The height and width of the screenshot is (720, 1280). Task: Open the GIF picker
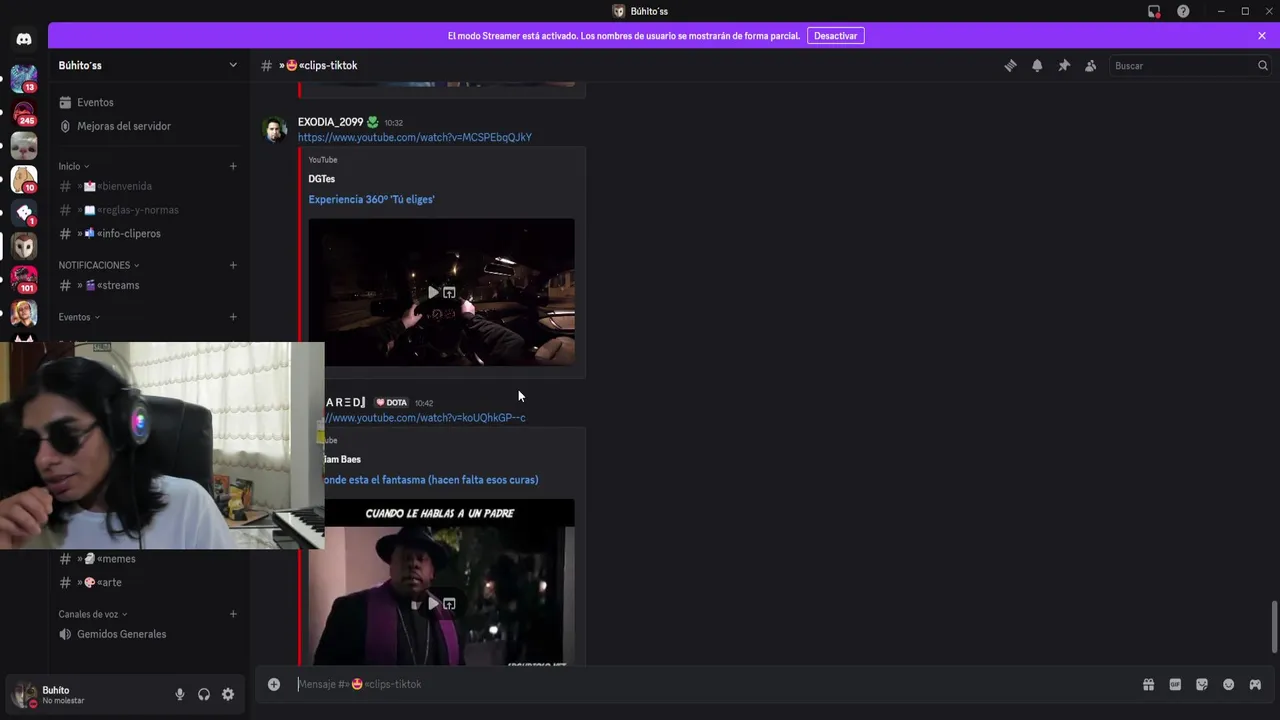click(1175, 685)
